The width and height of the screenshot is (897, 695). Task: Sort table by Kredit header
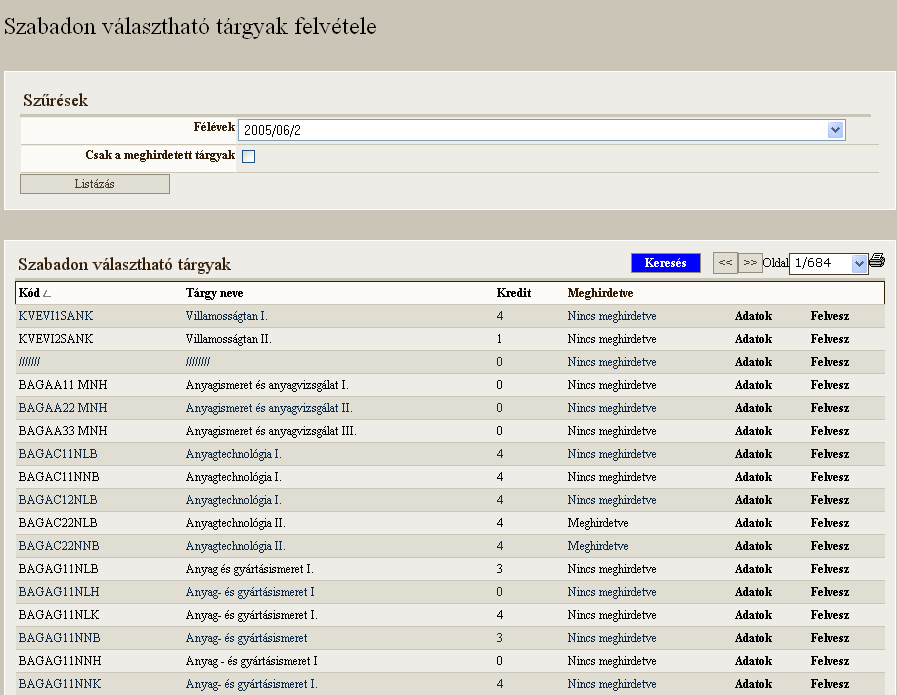coord(514,293)
